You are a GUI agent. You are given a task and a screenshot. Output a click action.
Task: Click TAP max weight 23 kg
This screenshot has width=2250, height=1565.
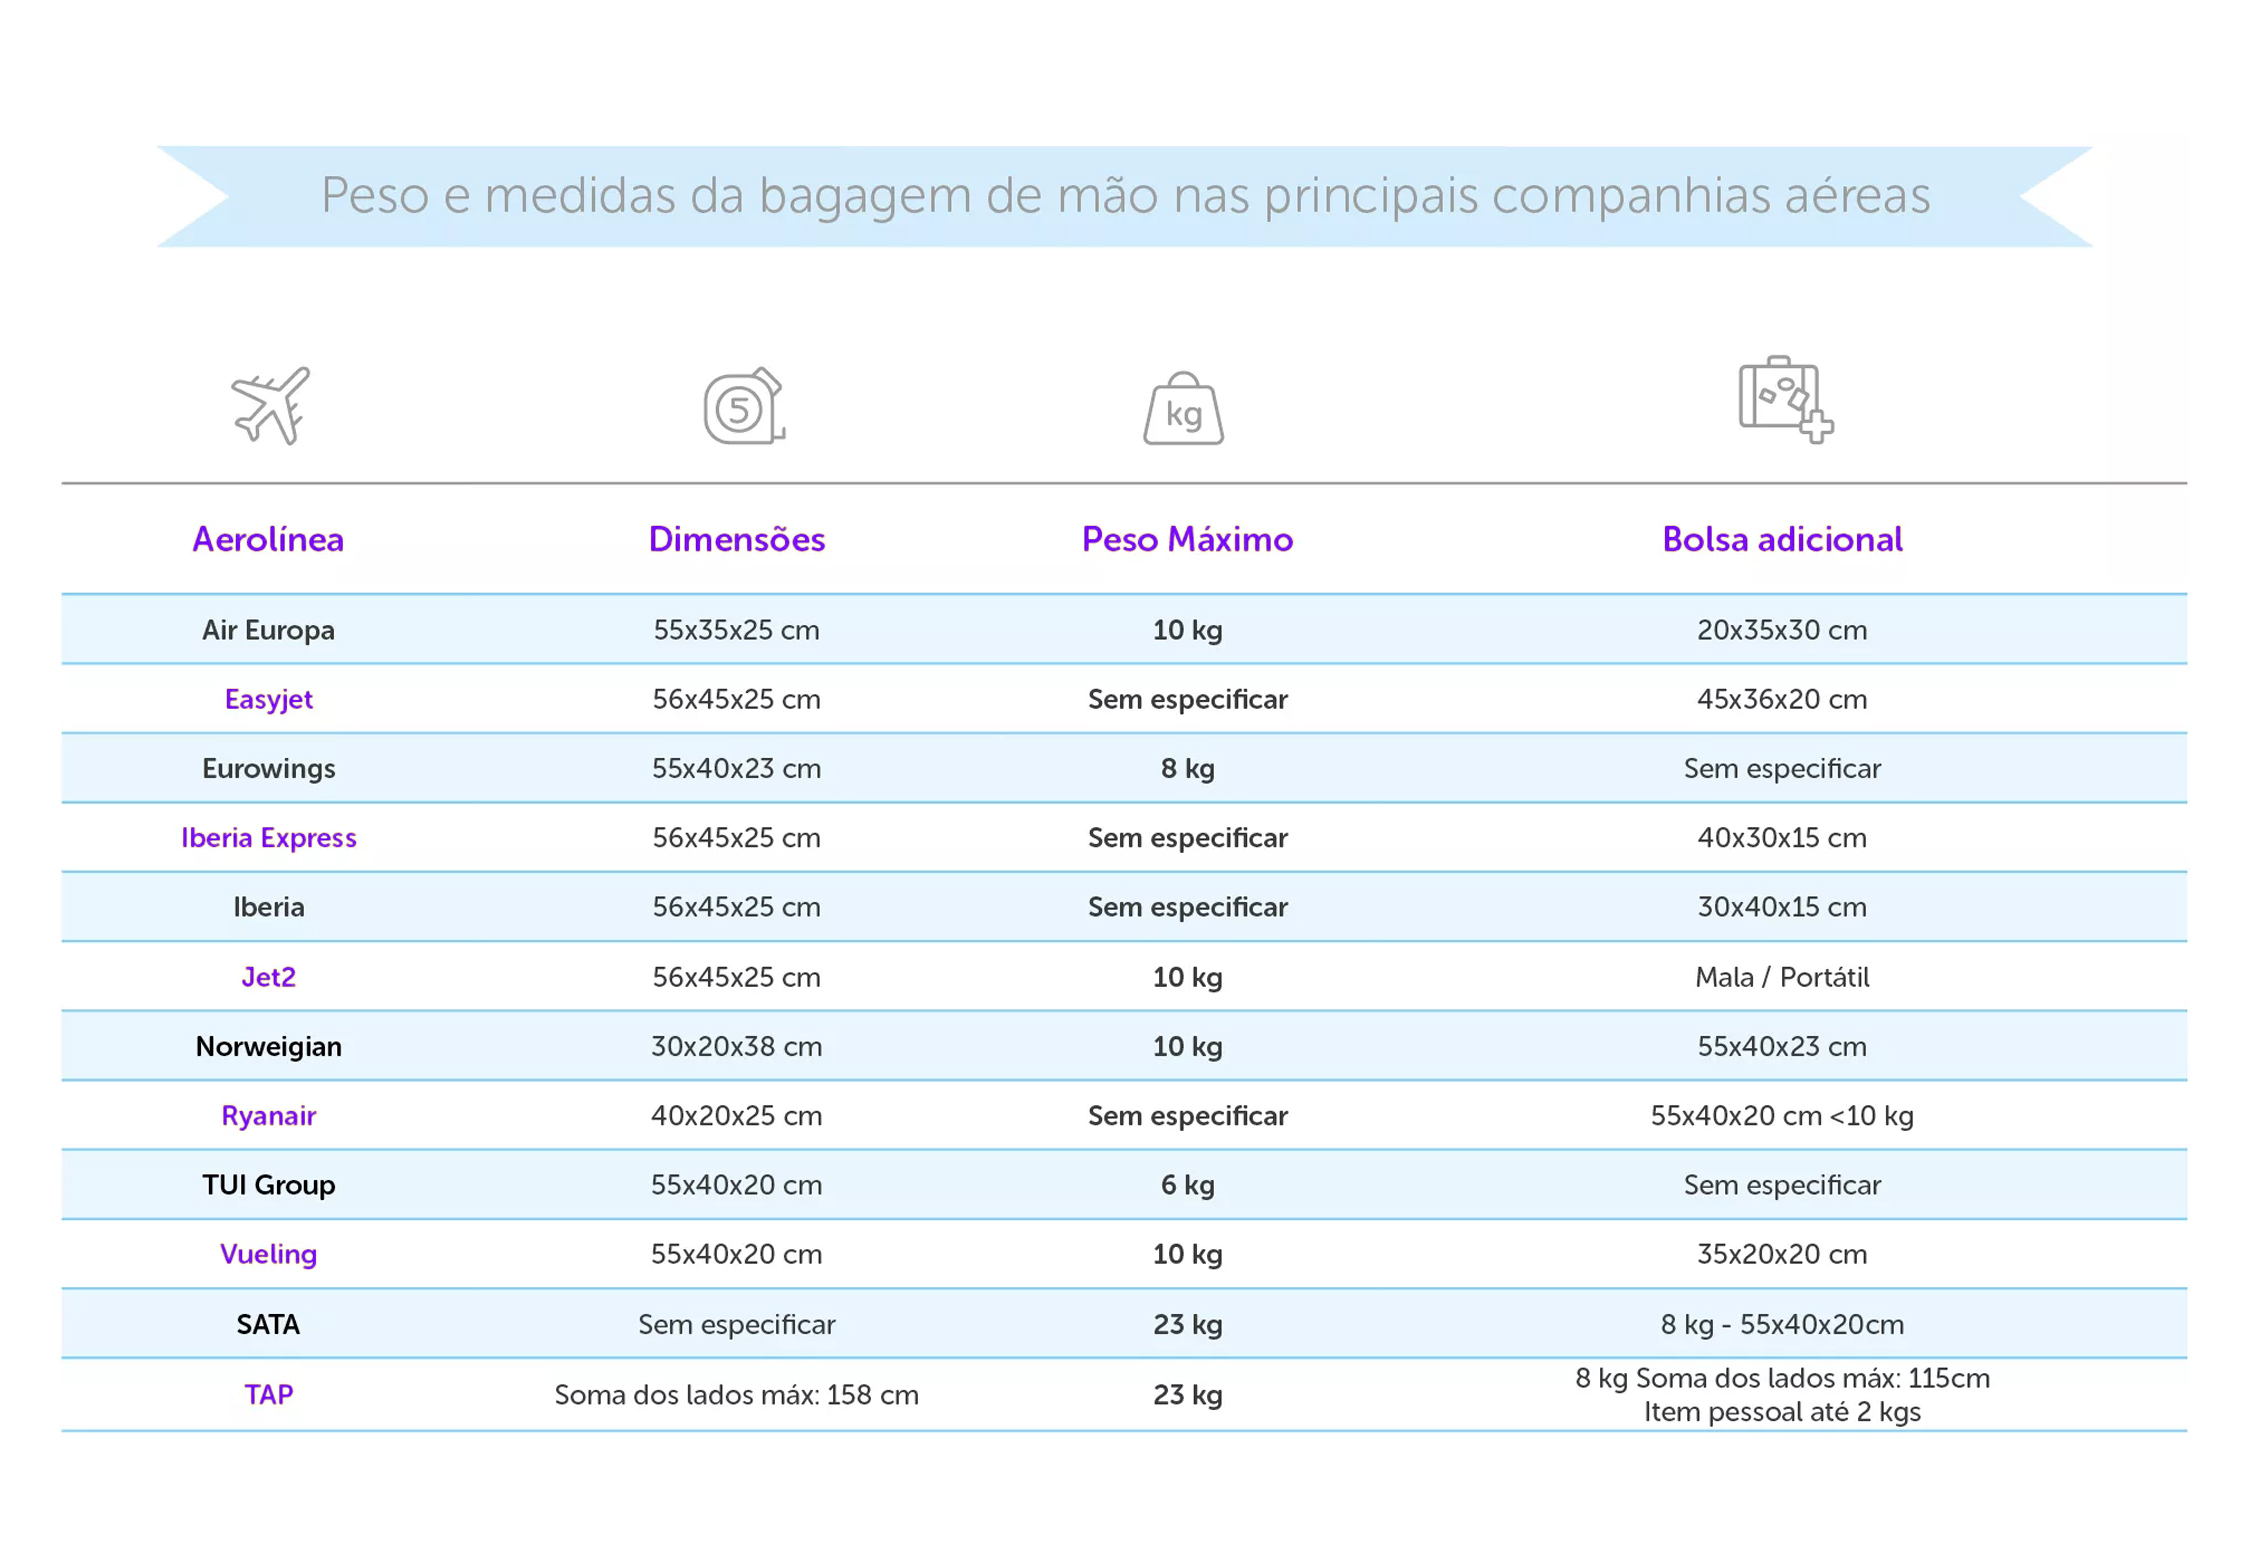(x=1188, y=1395)
